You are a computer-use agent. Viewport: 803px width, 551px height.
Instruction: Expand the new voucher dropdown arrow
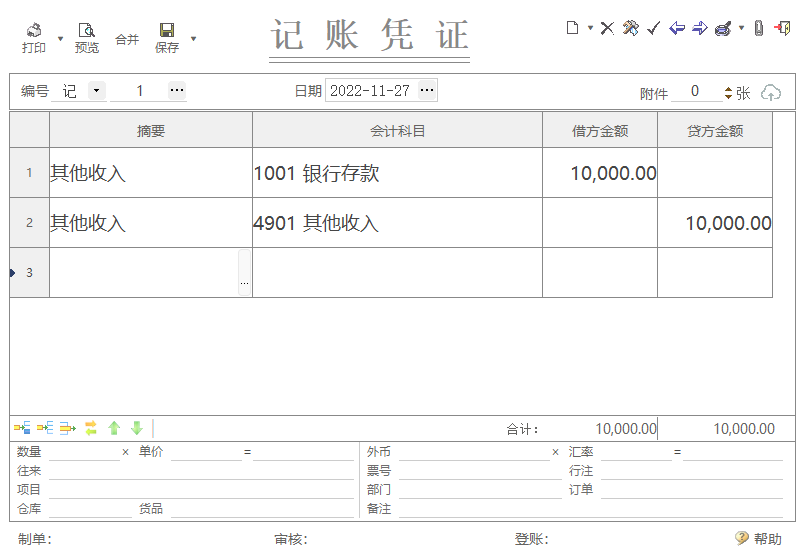point(590,28)
